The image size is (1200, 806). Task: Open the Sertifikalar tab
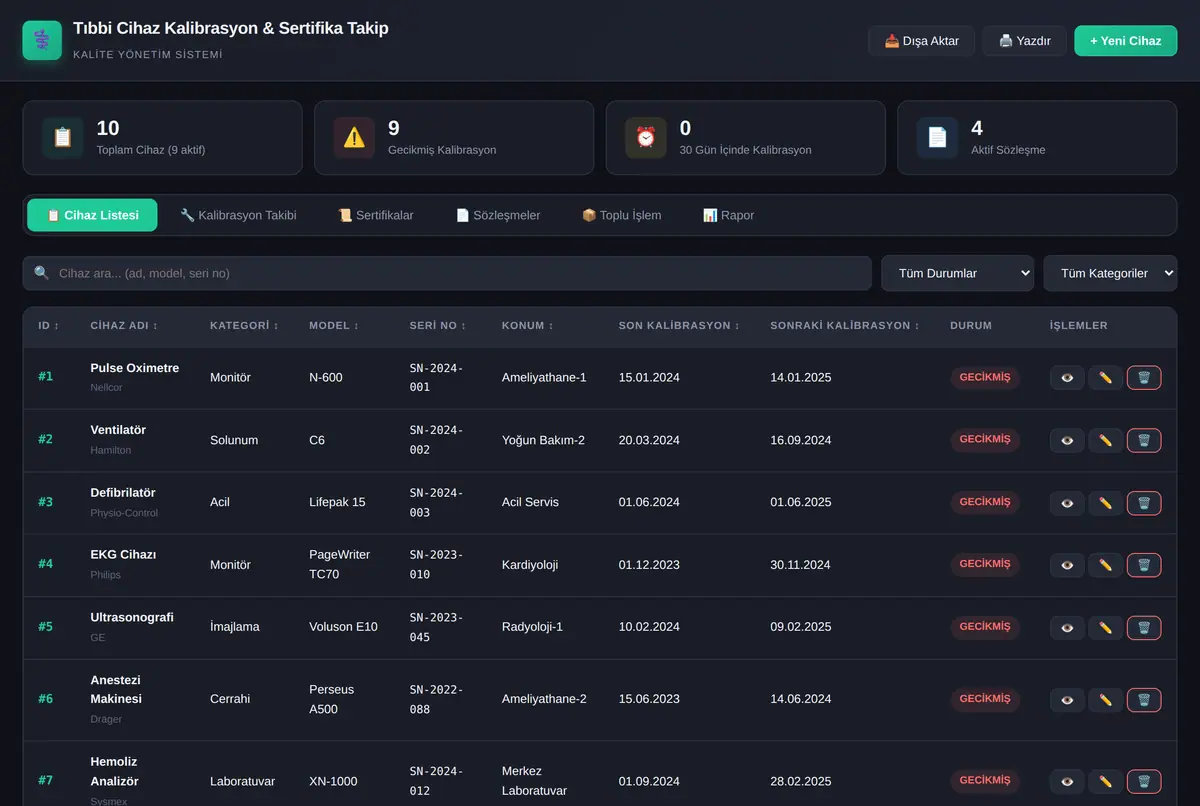point(375,215)
